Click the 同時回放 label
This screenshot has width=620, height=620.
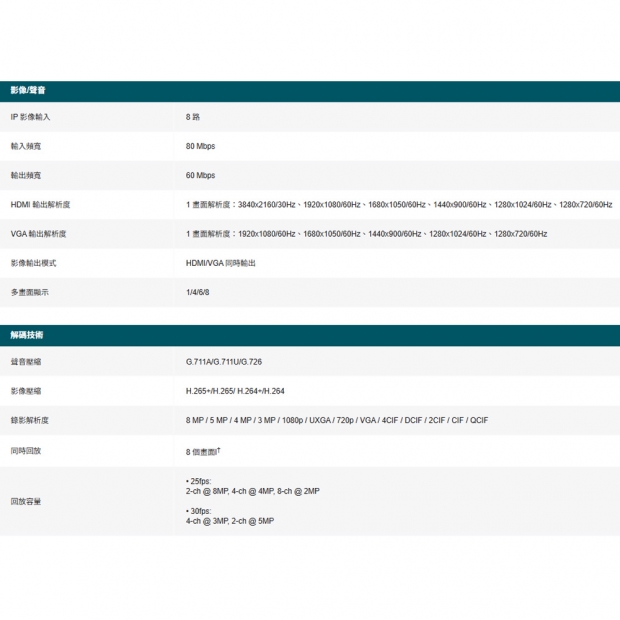pos(26,451)
